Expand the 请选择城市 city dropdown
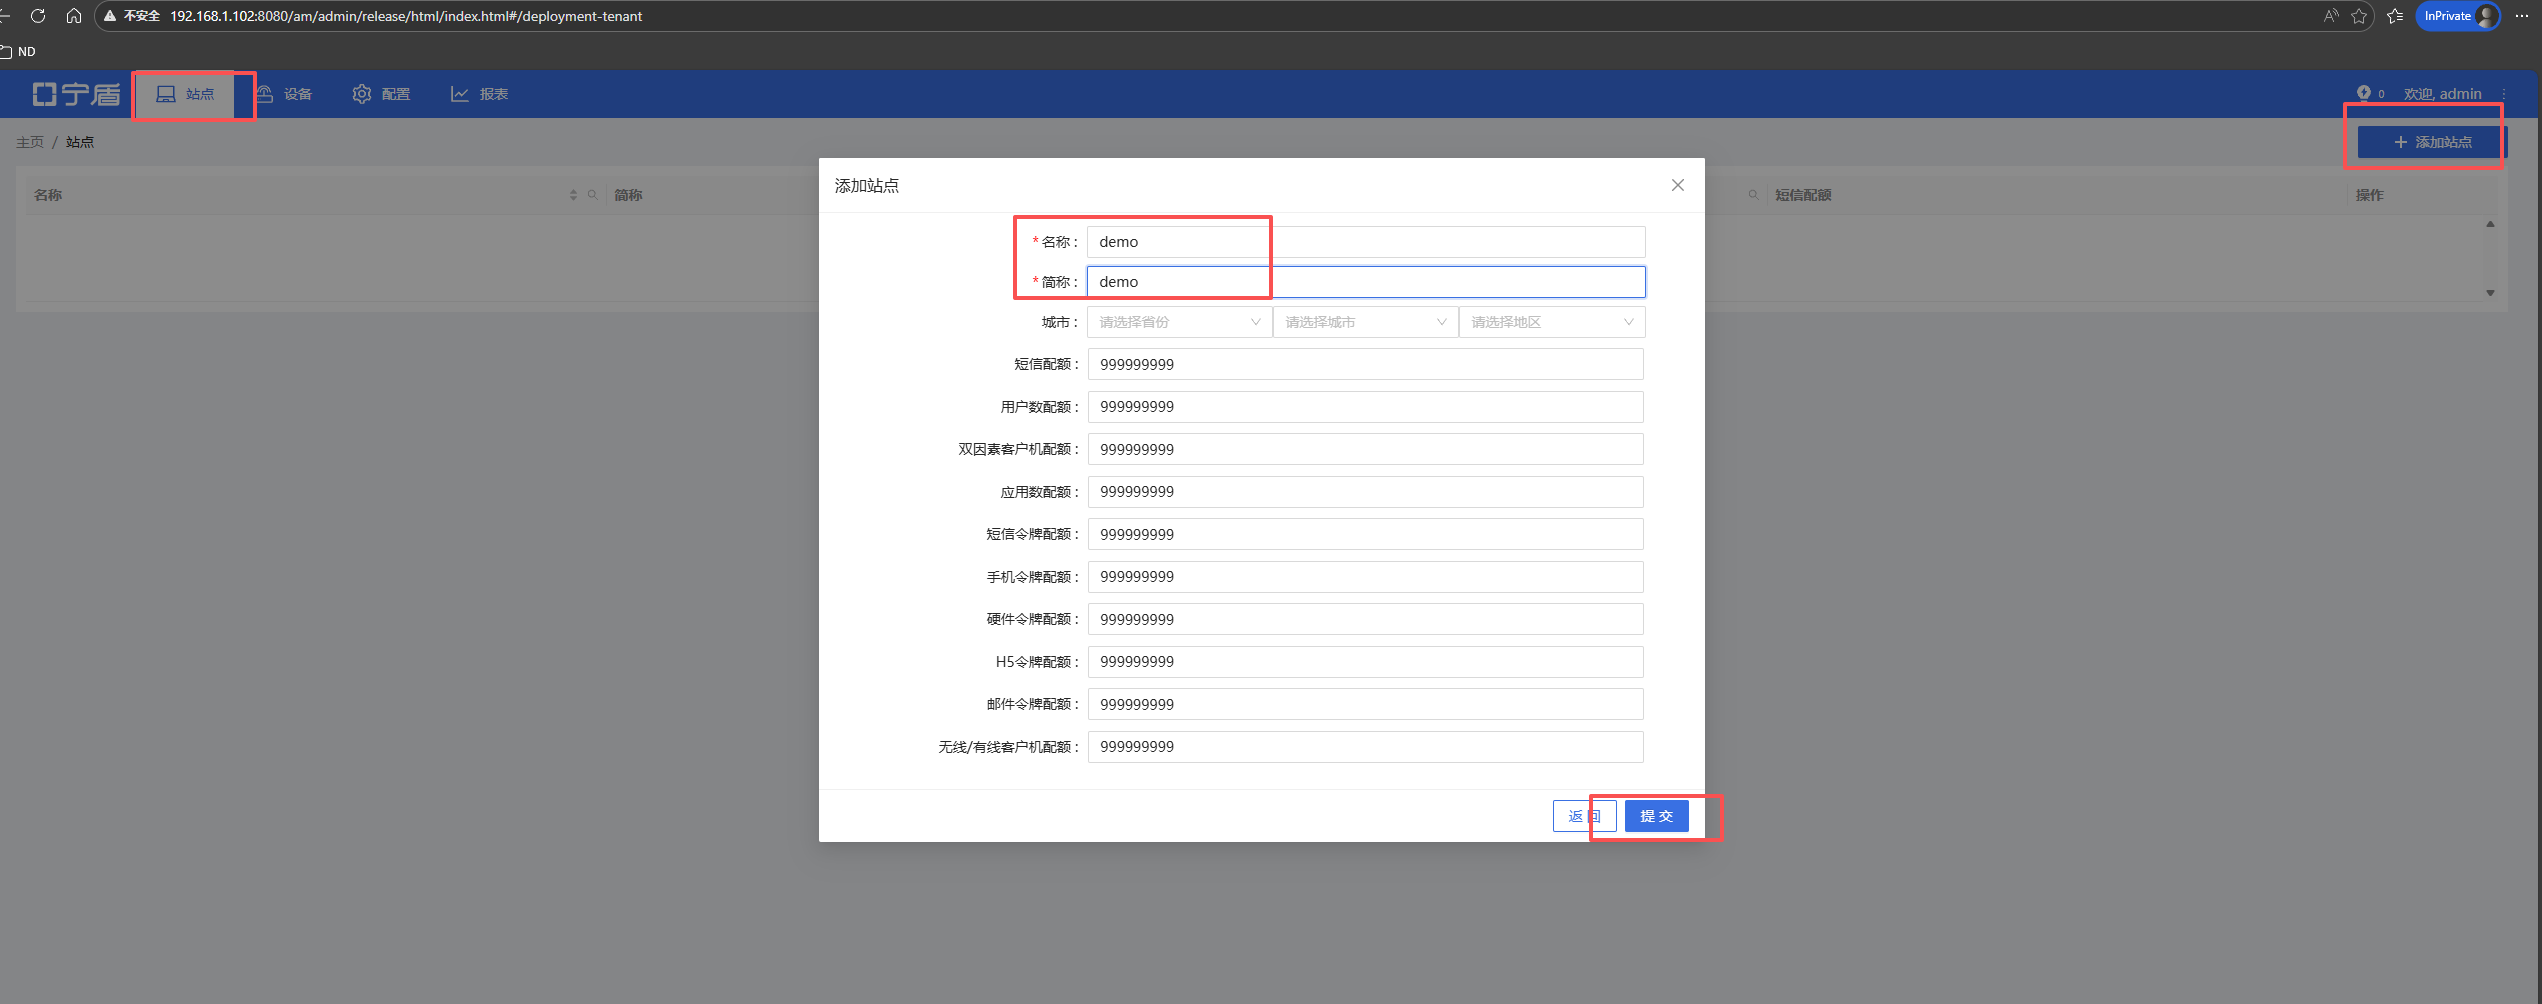2542x1004 pixels. pyautogui.click(x=1364, y=322)
